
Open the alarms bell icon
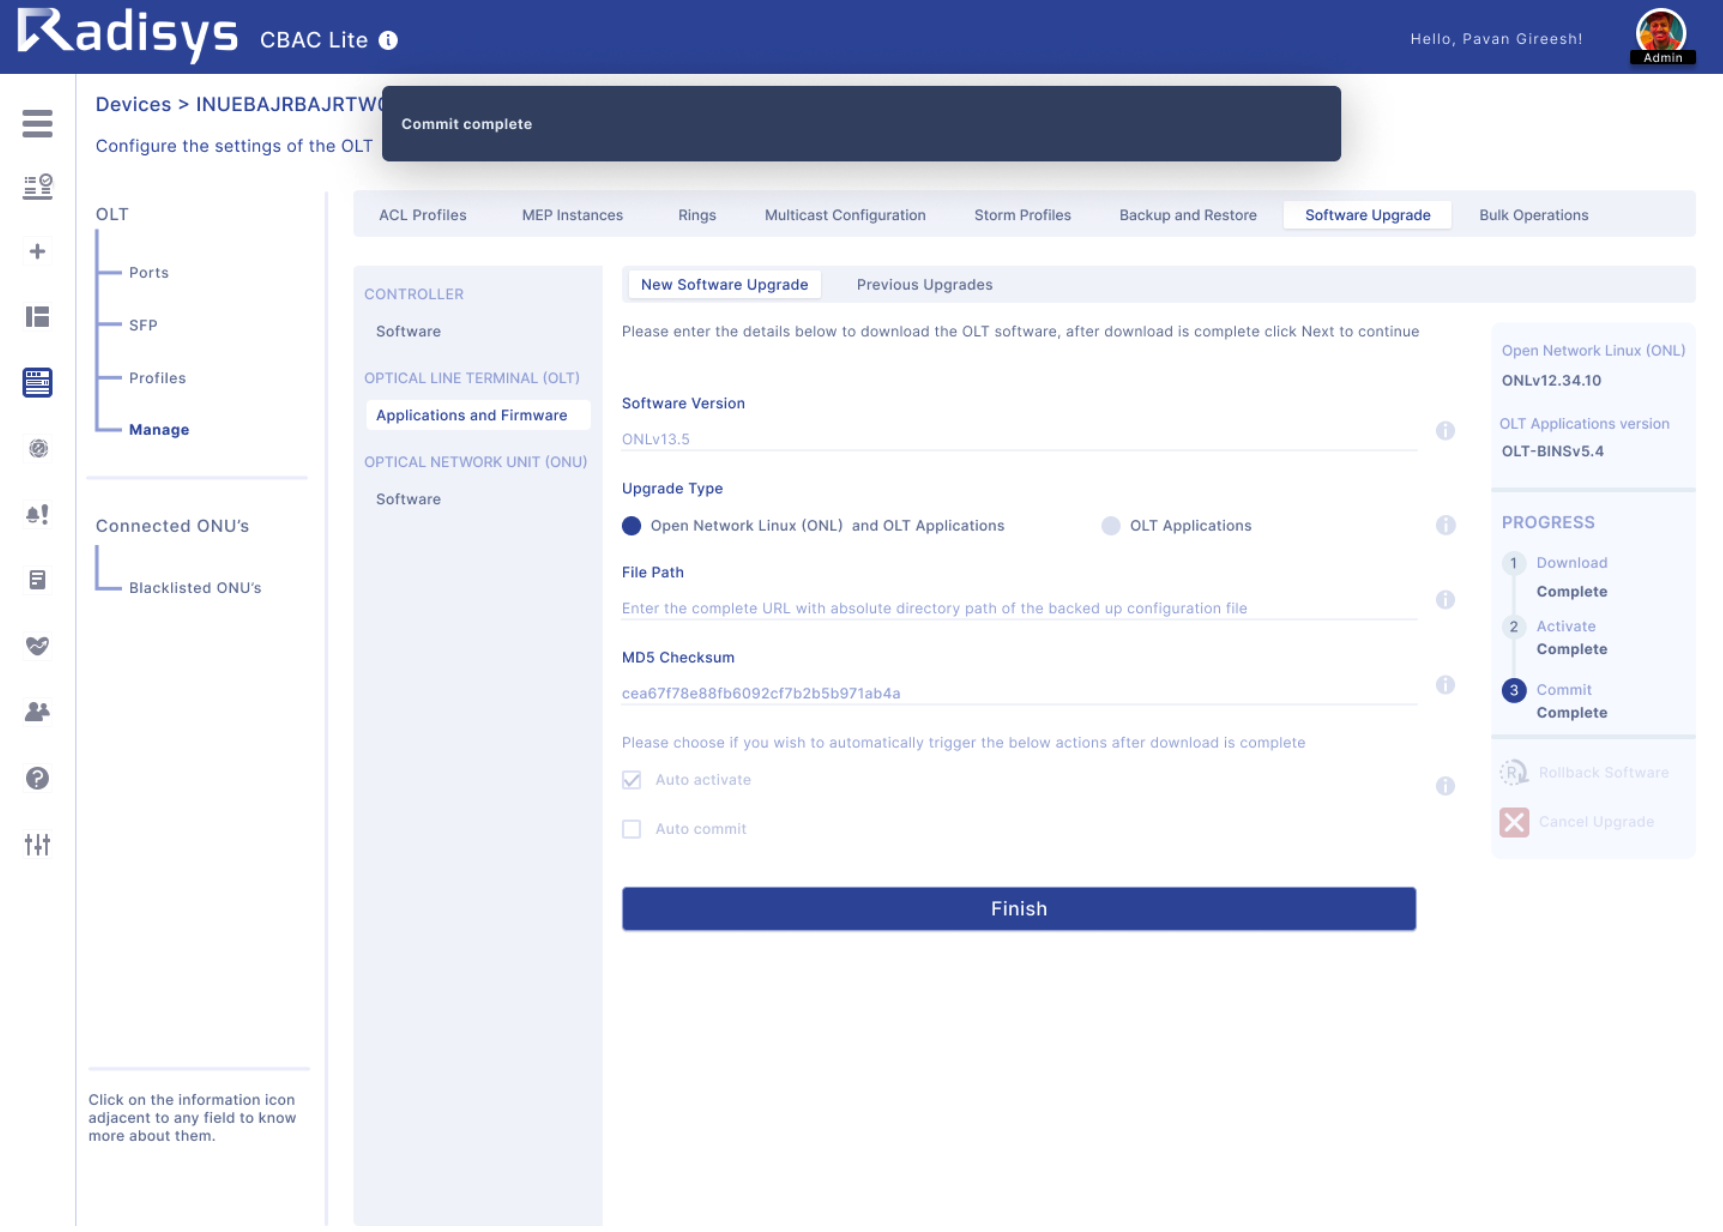coord(37,514)
